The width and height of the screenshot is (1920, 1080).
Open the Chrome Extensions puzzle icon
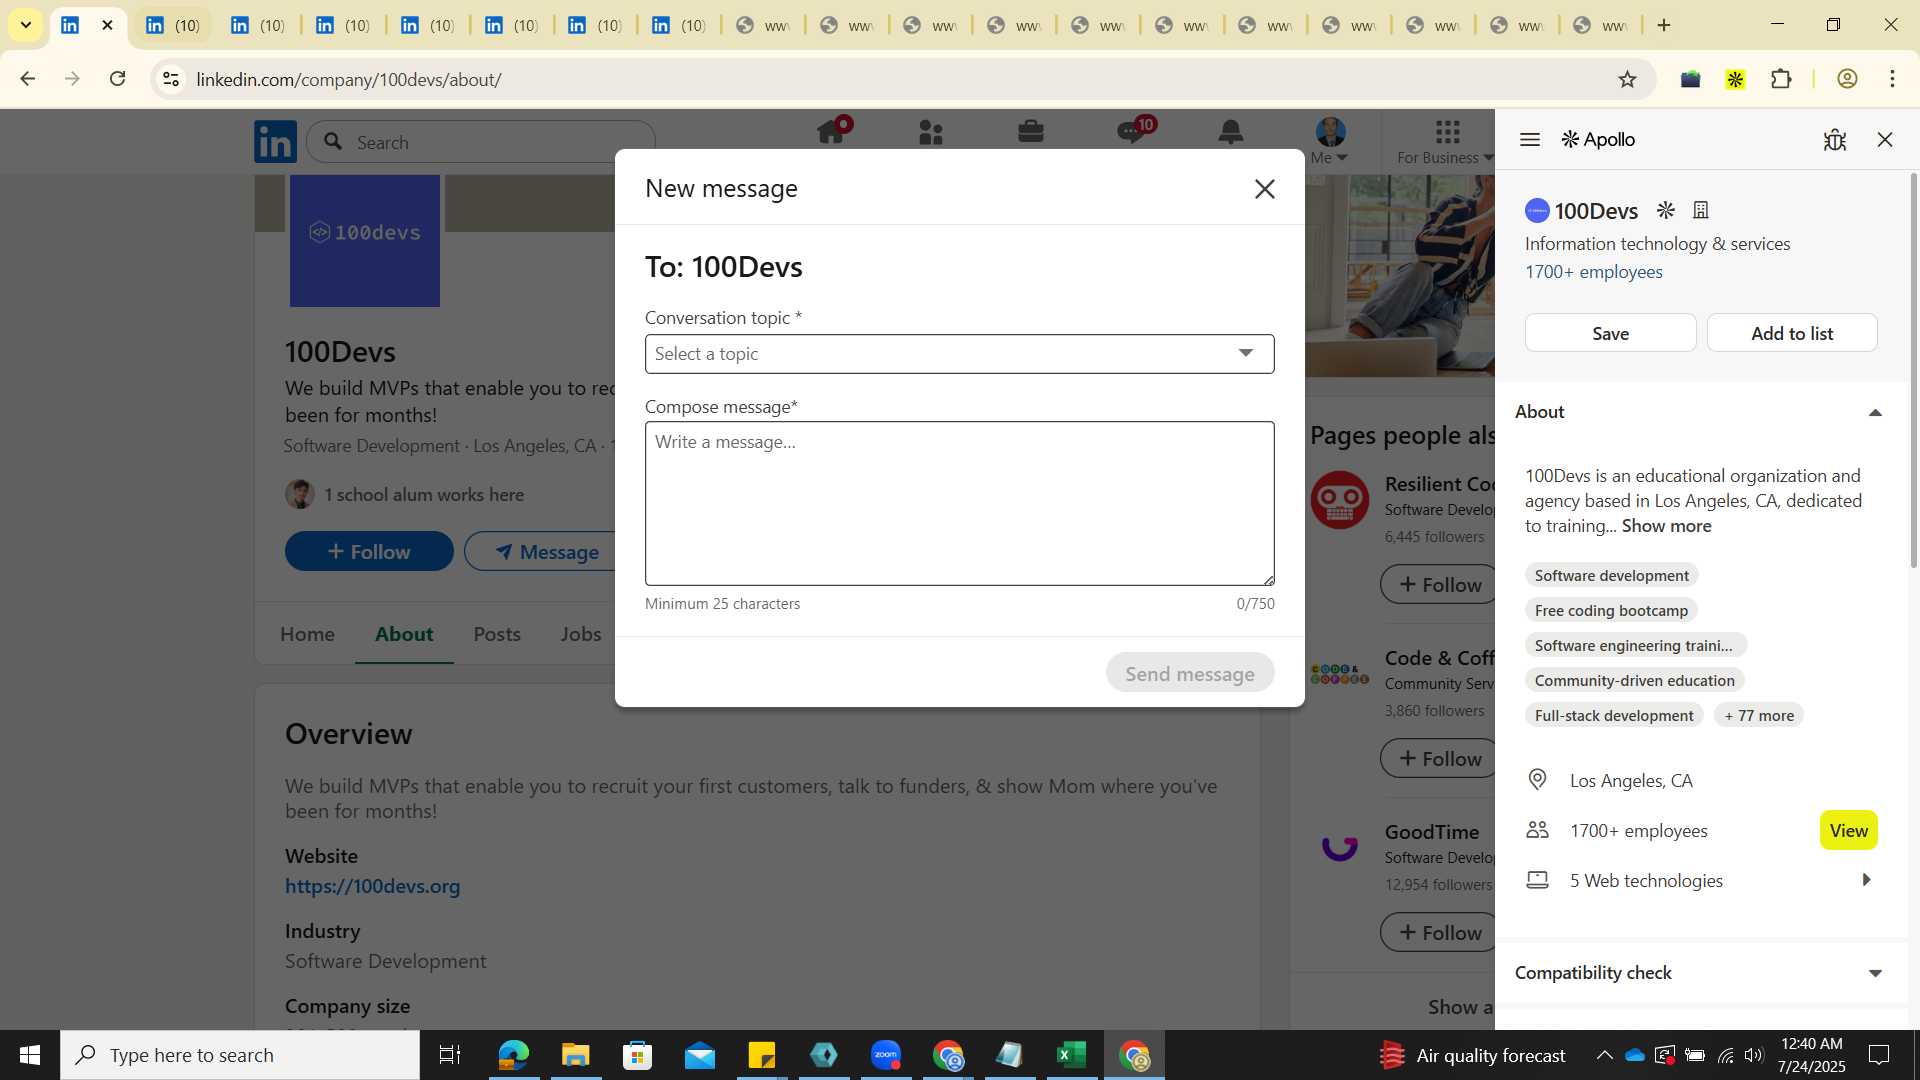coord(1781,79)
